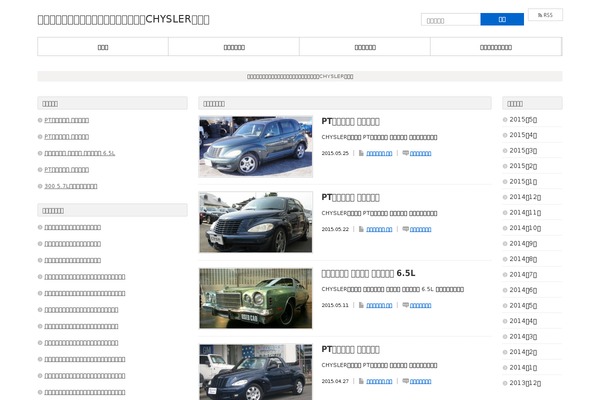Open the November 2014 monthly archive
This screenshot has width=600, height=400.
(x=525, y=212)
